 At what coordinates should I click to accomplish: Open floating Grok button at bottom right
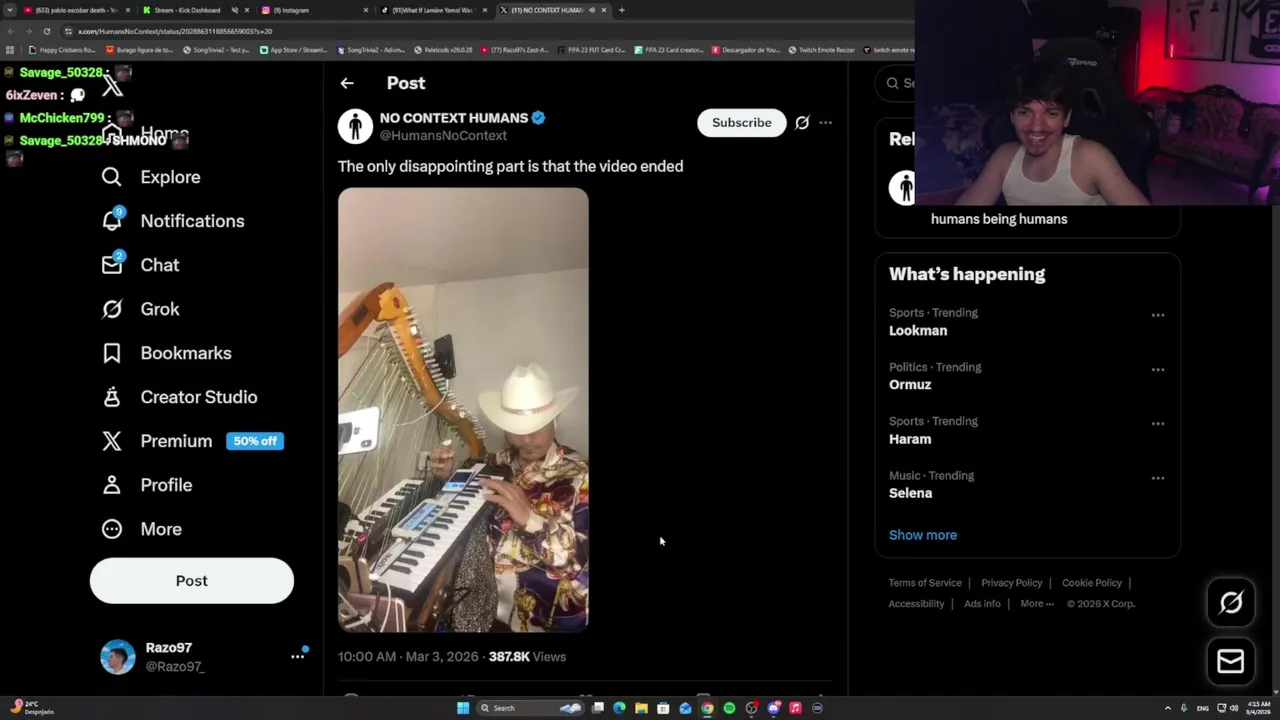(x=1231, y=602)
